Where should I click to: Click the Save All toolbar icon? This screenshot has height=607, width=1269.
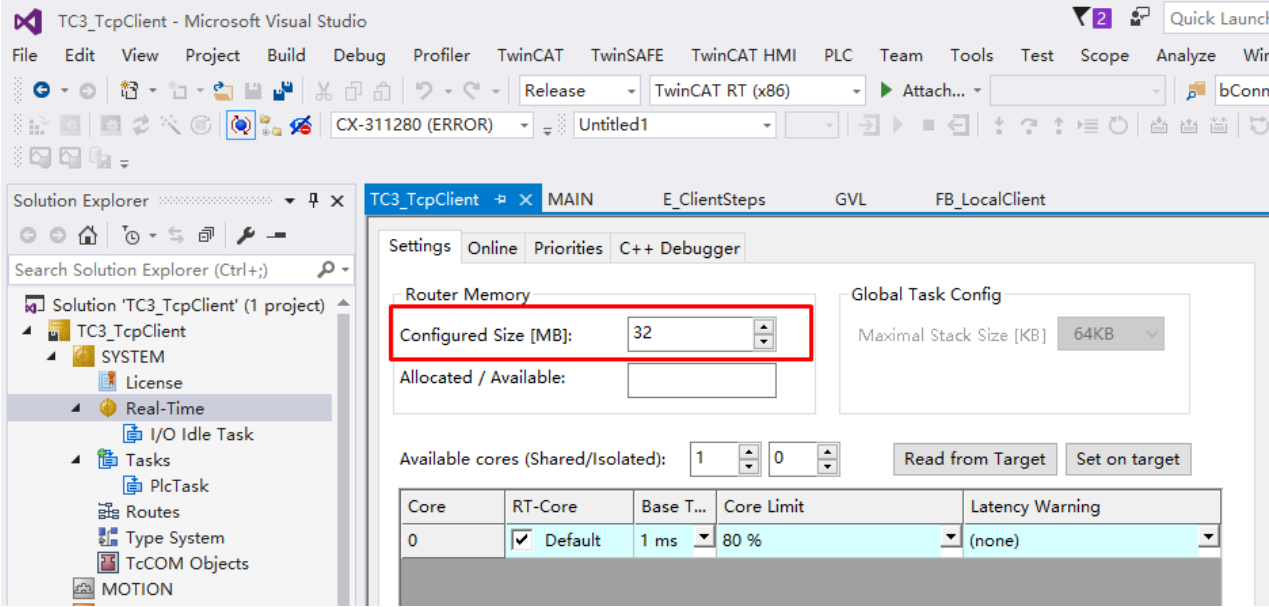click(x=283, y=91)
